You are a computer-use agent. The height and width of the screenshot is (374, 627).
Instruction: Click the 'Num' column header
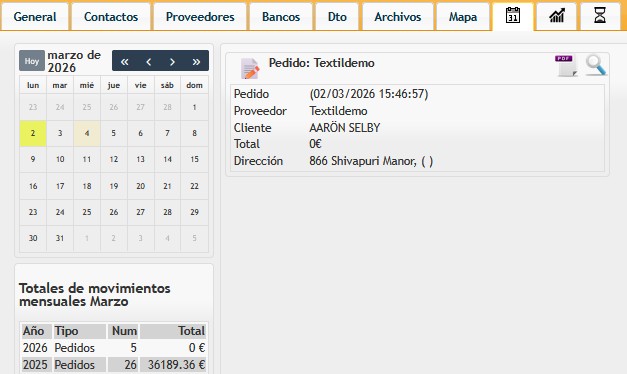[x=124, y=331]
